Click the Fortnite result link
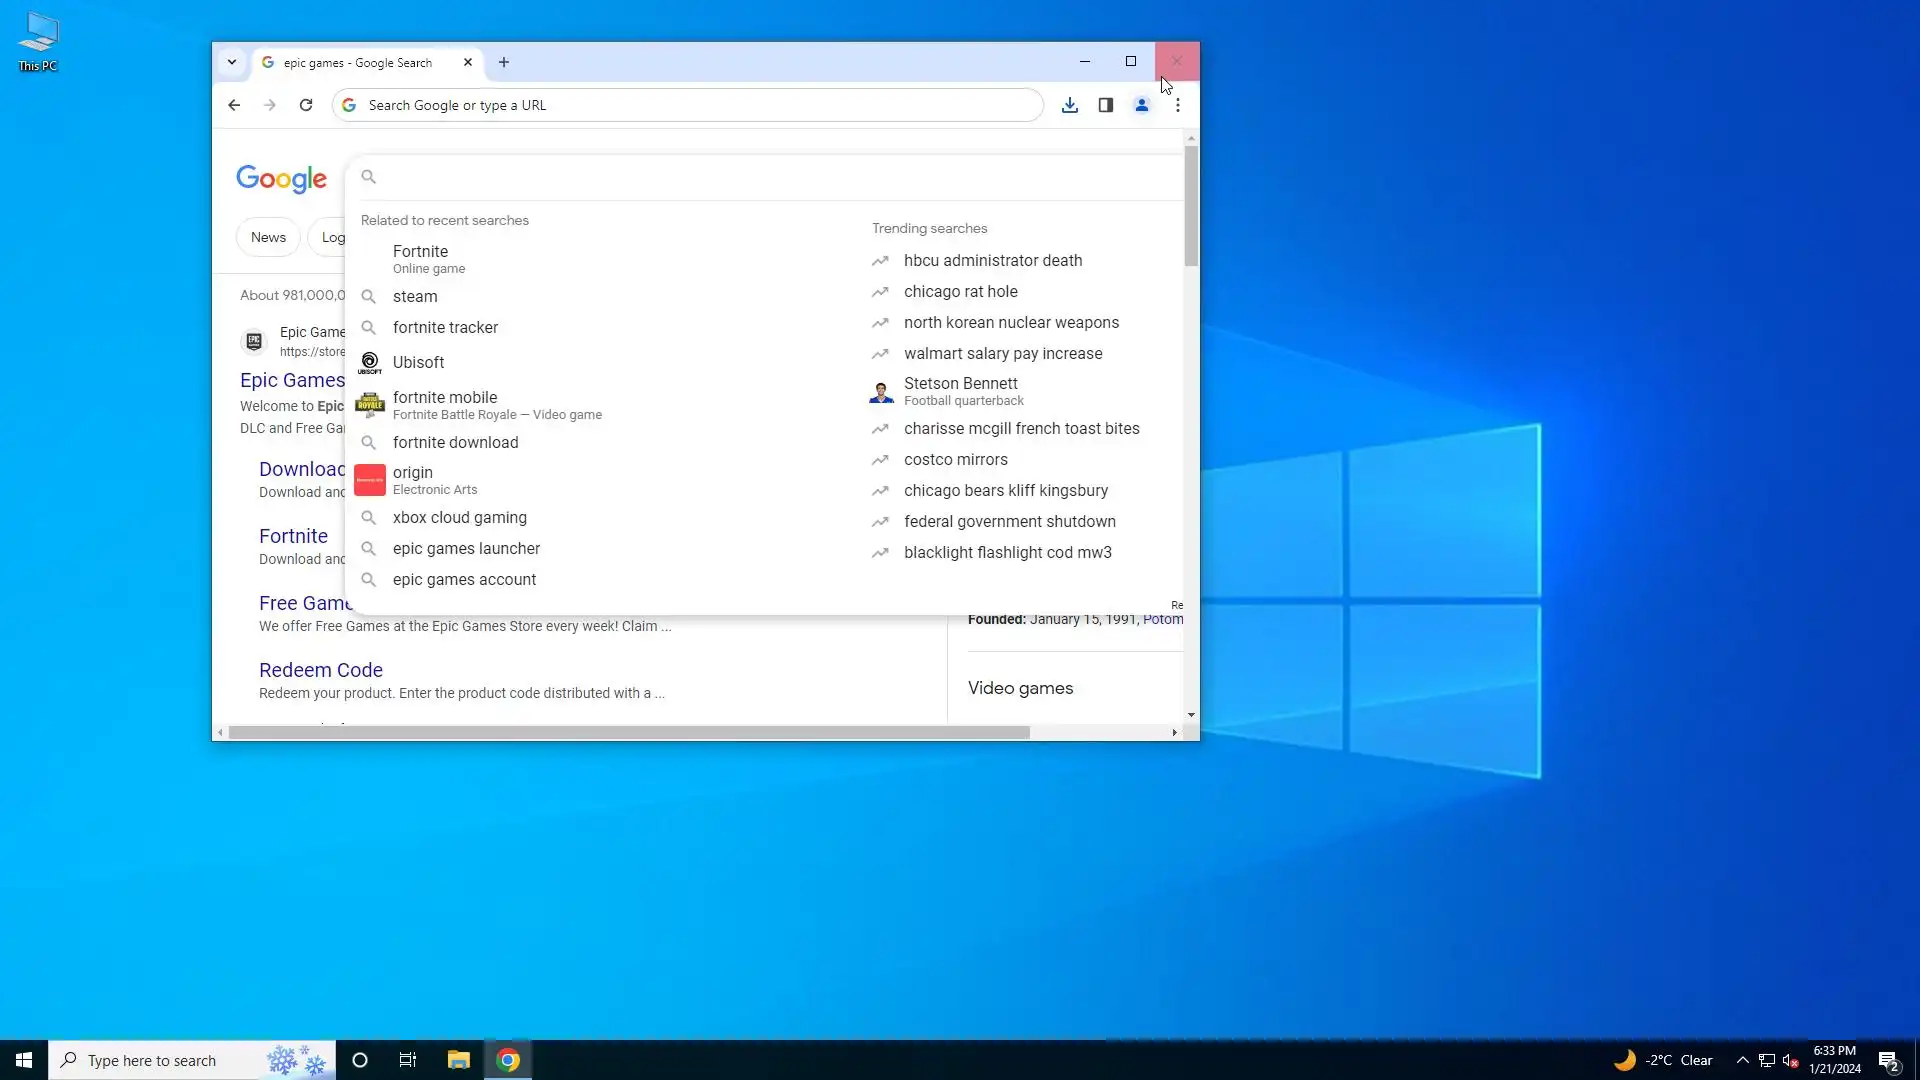Image resolution: width=1920 pixels, height=1080 pixels. (x=293, y=536)
